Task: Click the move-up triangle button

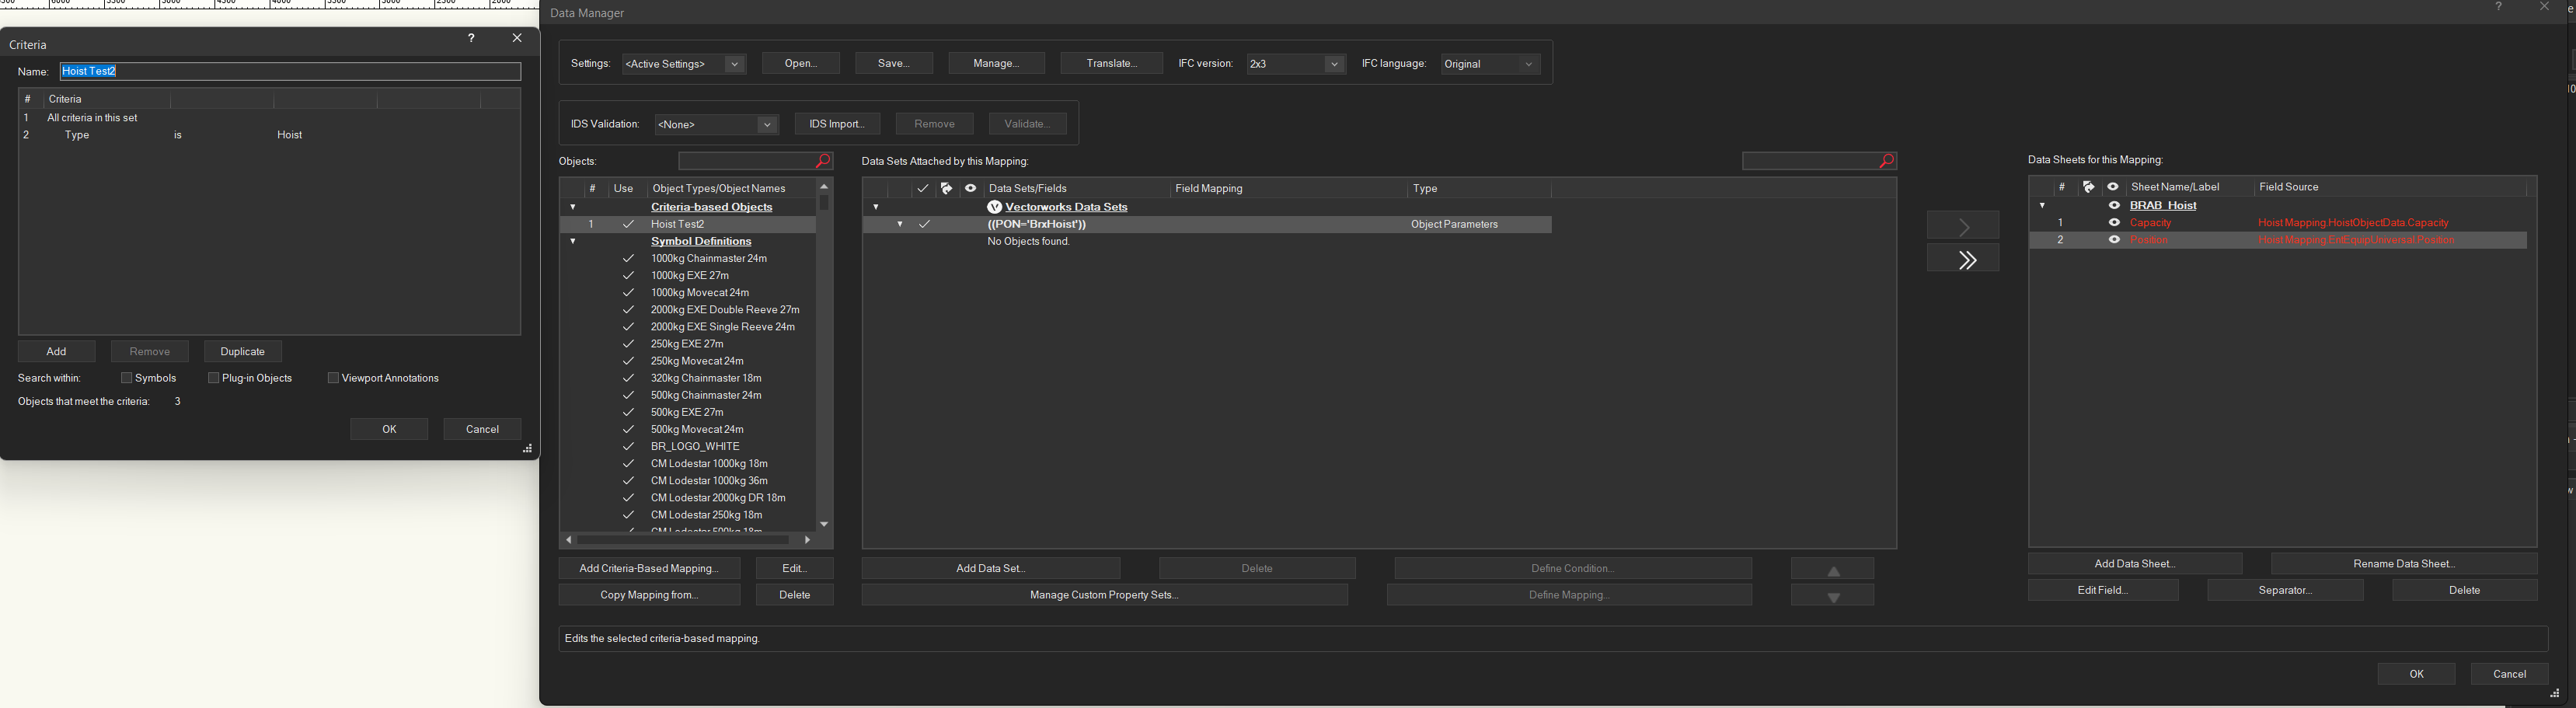Action: (1832, 570)
